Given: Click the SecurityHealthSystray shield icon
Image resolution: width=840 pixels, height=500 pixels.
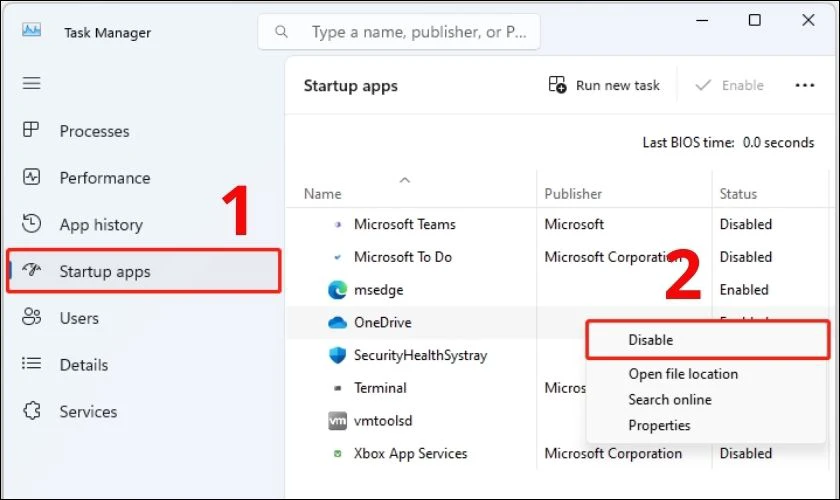Looking at the screenshot, I should [338, 355].
